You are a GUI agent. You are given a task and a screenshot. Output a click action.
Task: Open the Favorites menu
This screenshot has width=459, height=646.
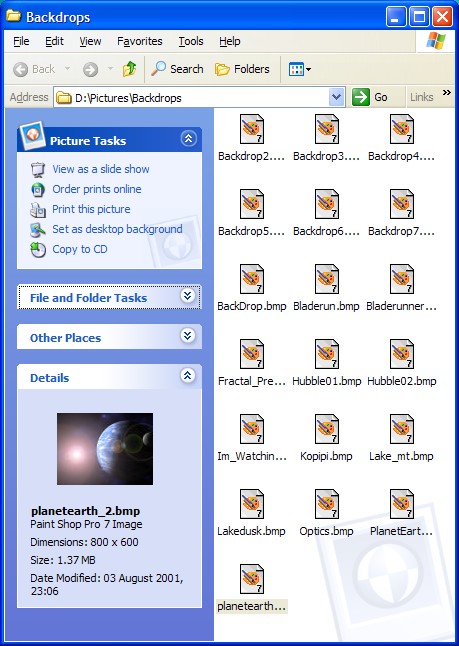click(x=140, y=41)
